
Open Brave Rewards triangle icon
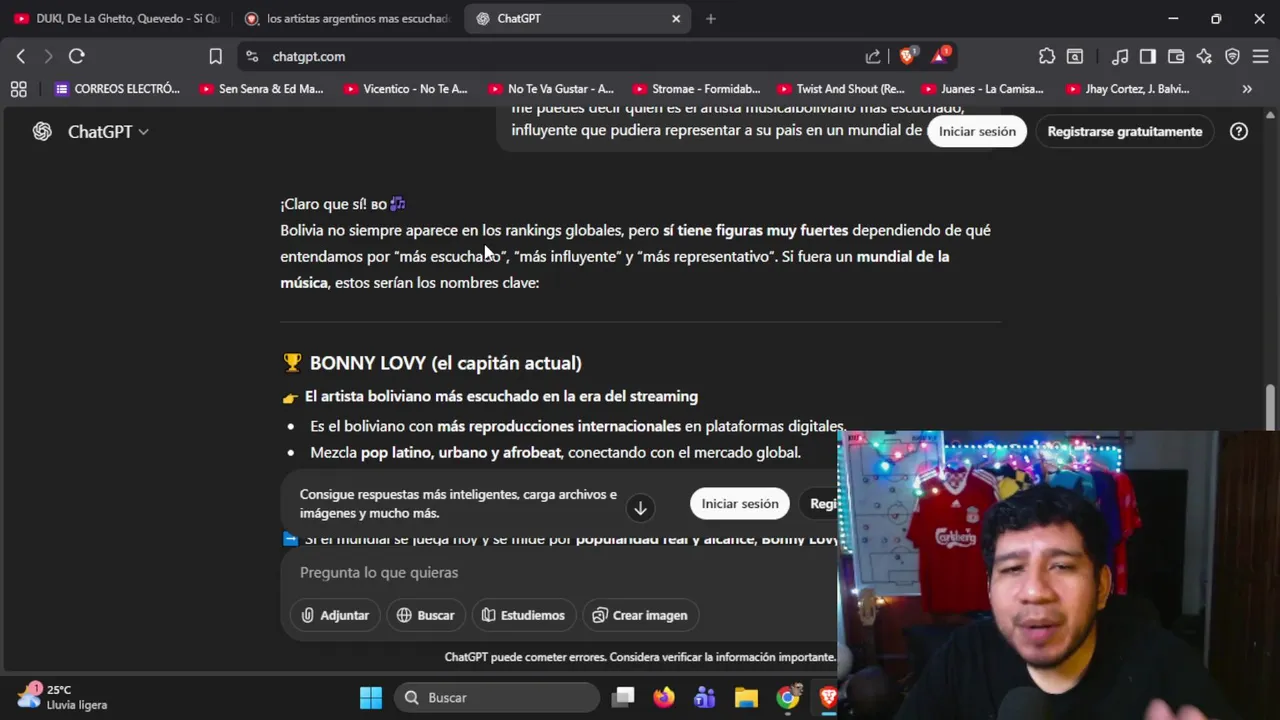940,56
